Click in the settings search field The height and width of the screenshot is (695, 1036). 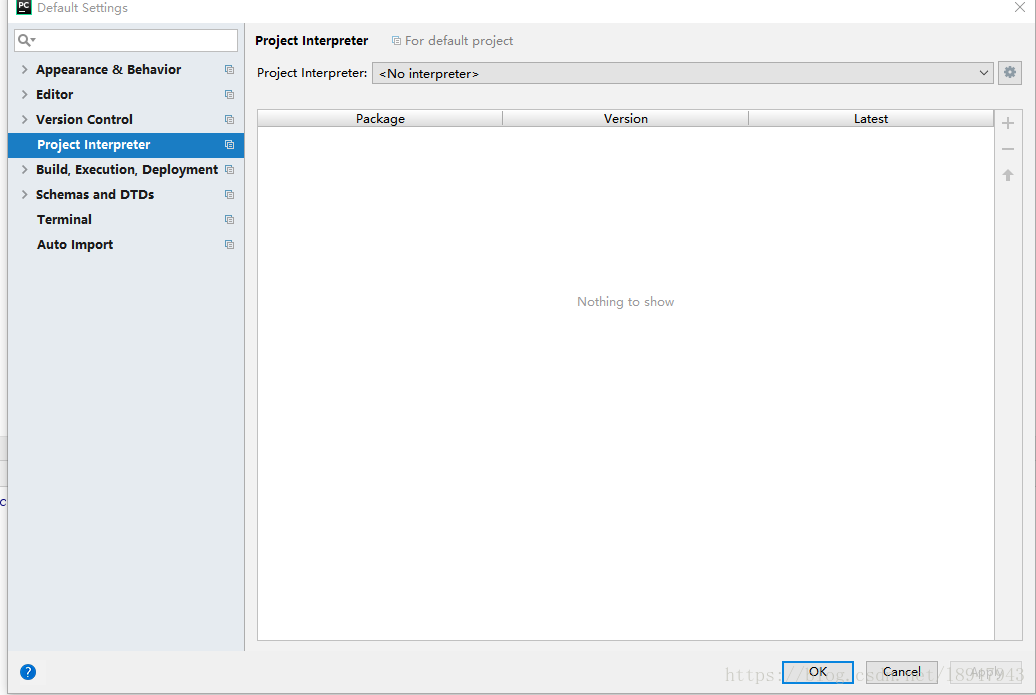point(135,41)
